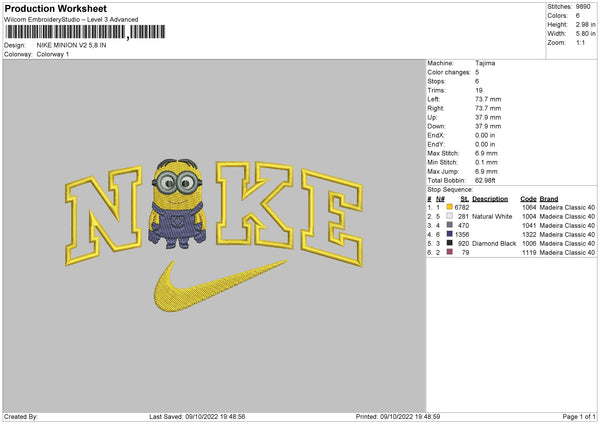Image resolution: width=600 pixels, height=424 pixels.
Task: Click the embroidered letter E outline
Action: pyautogui.click(x=332, y=217)
